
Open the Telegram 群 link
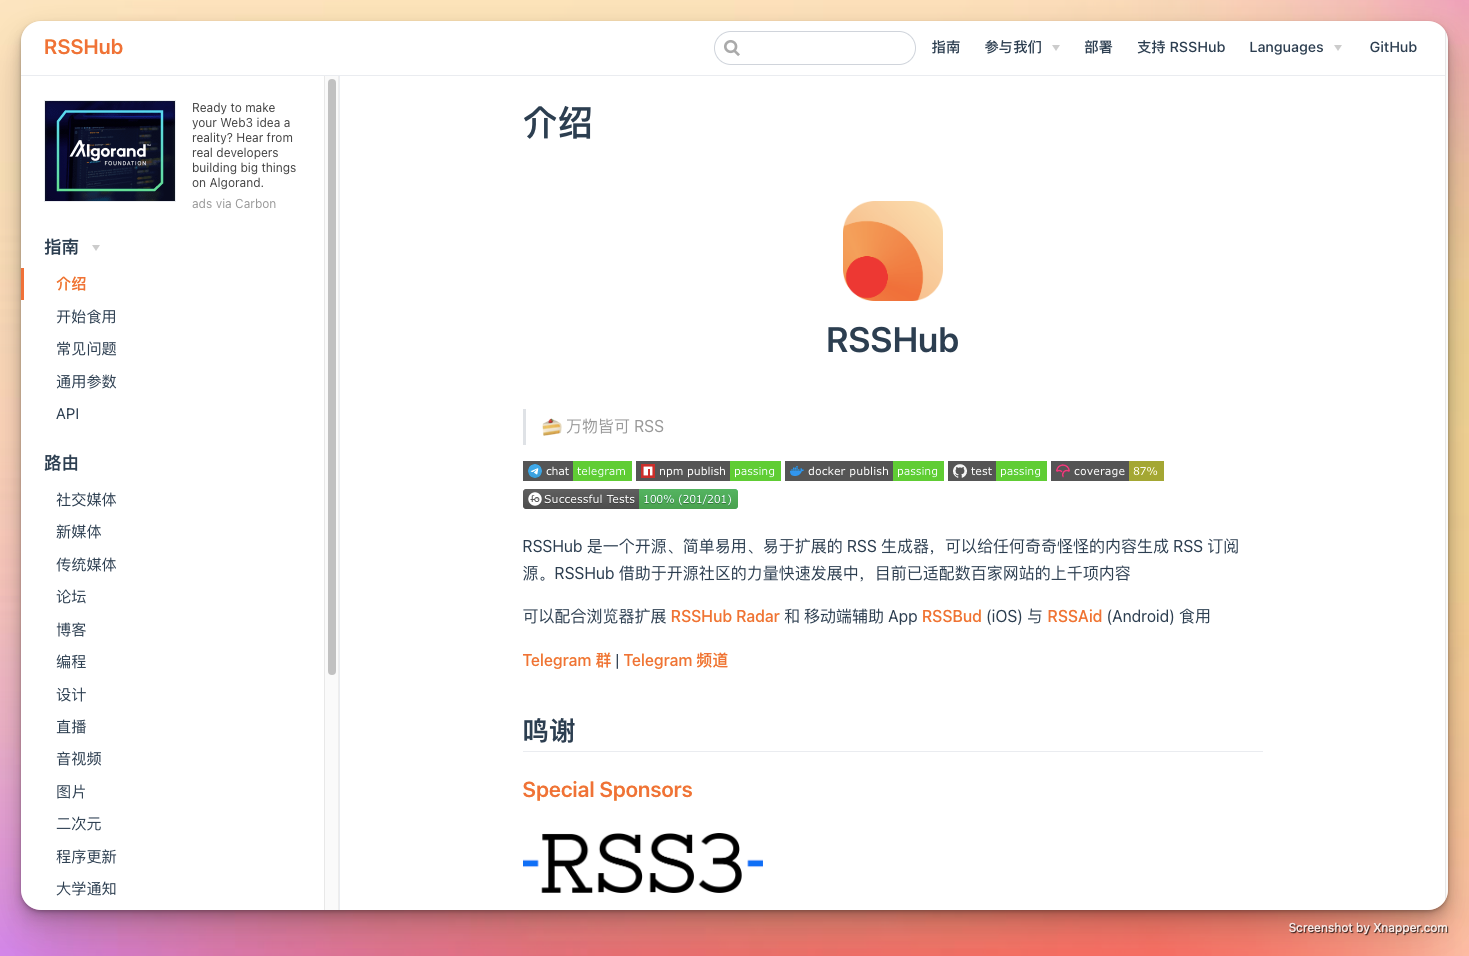click(566, 660)
